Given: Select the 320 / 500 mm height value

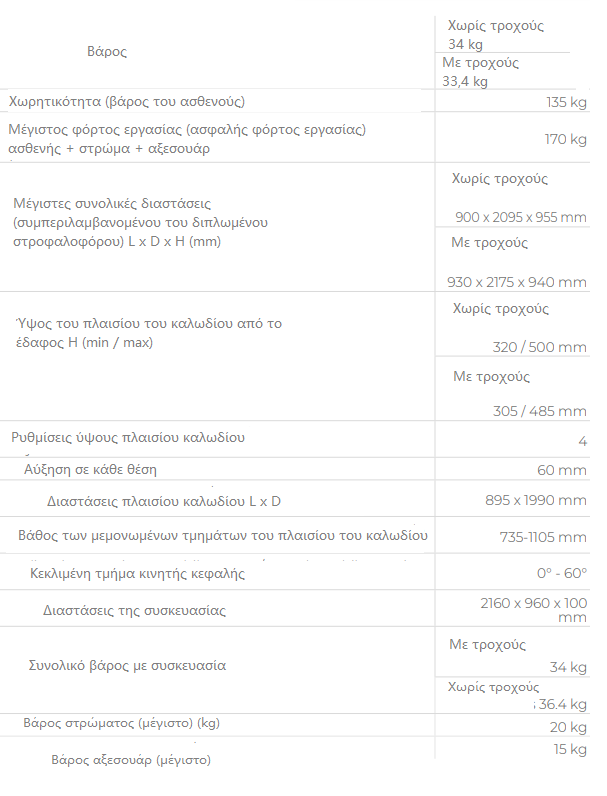Looking at the screenshot, I should click(x=539, y=347).
